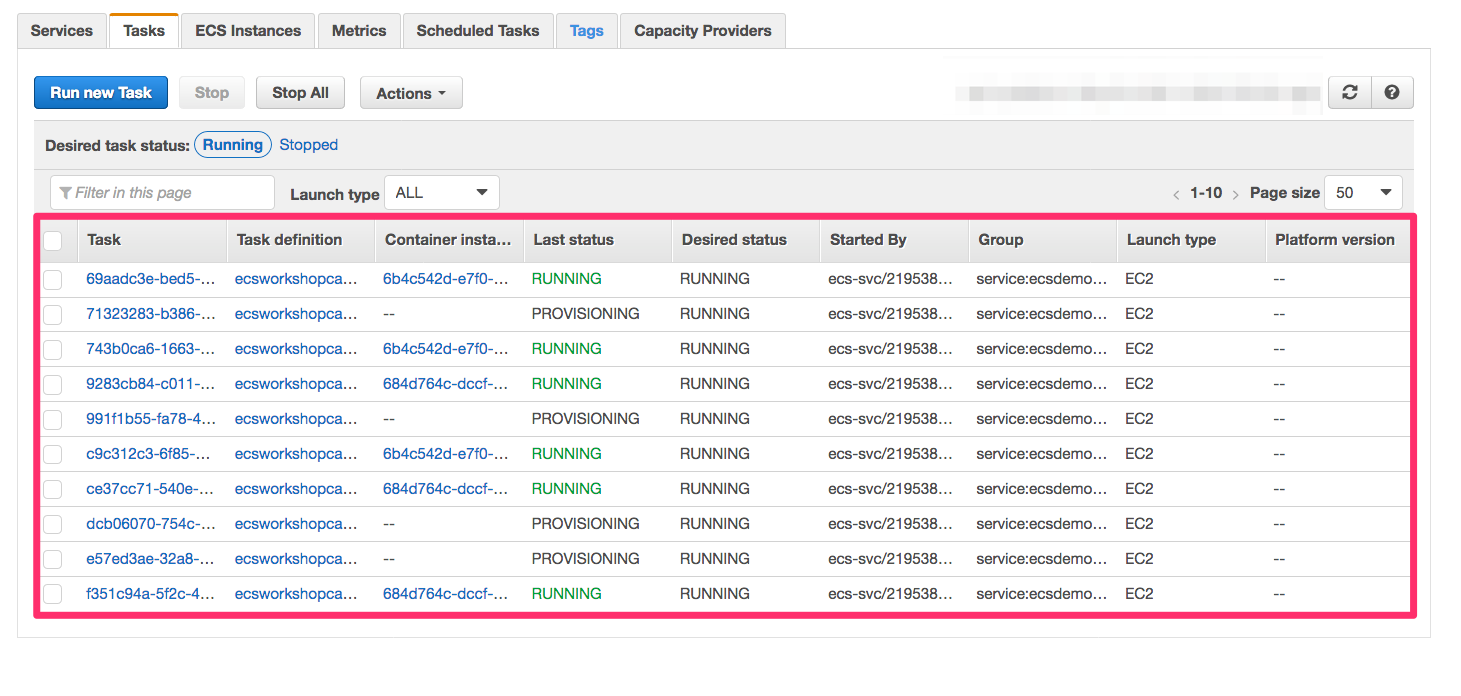
Task: Tick the select-all checkbox in header
Action: point(53,240)
